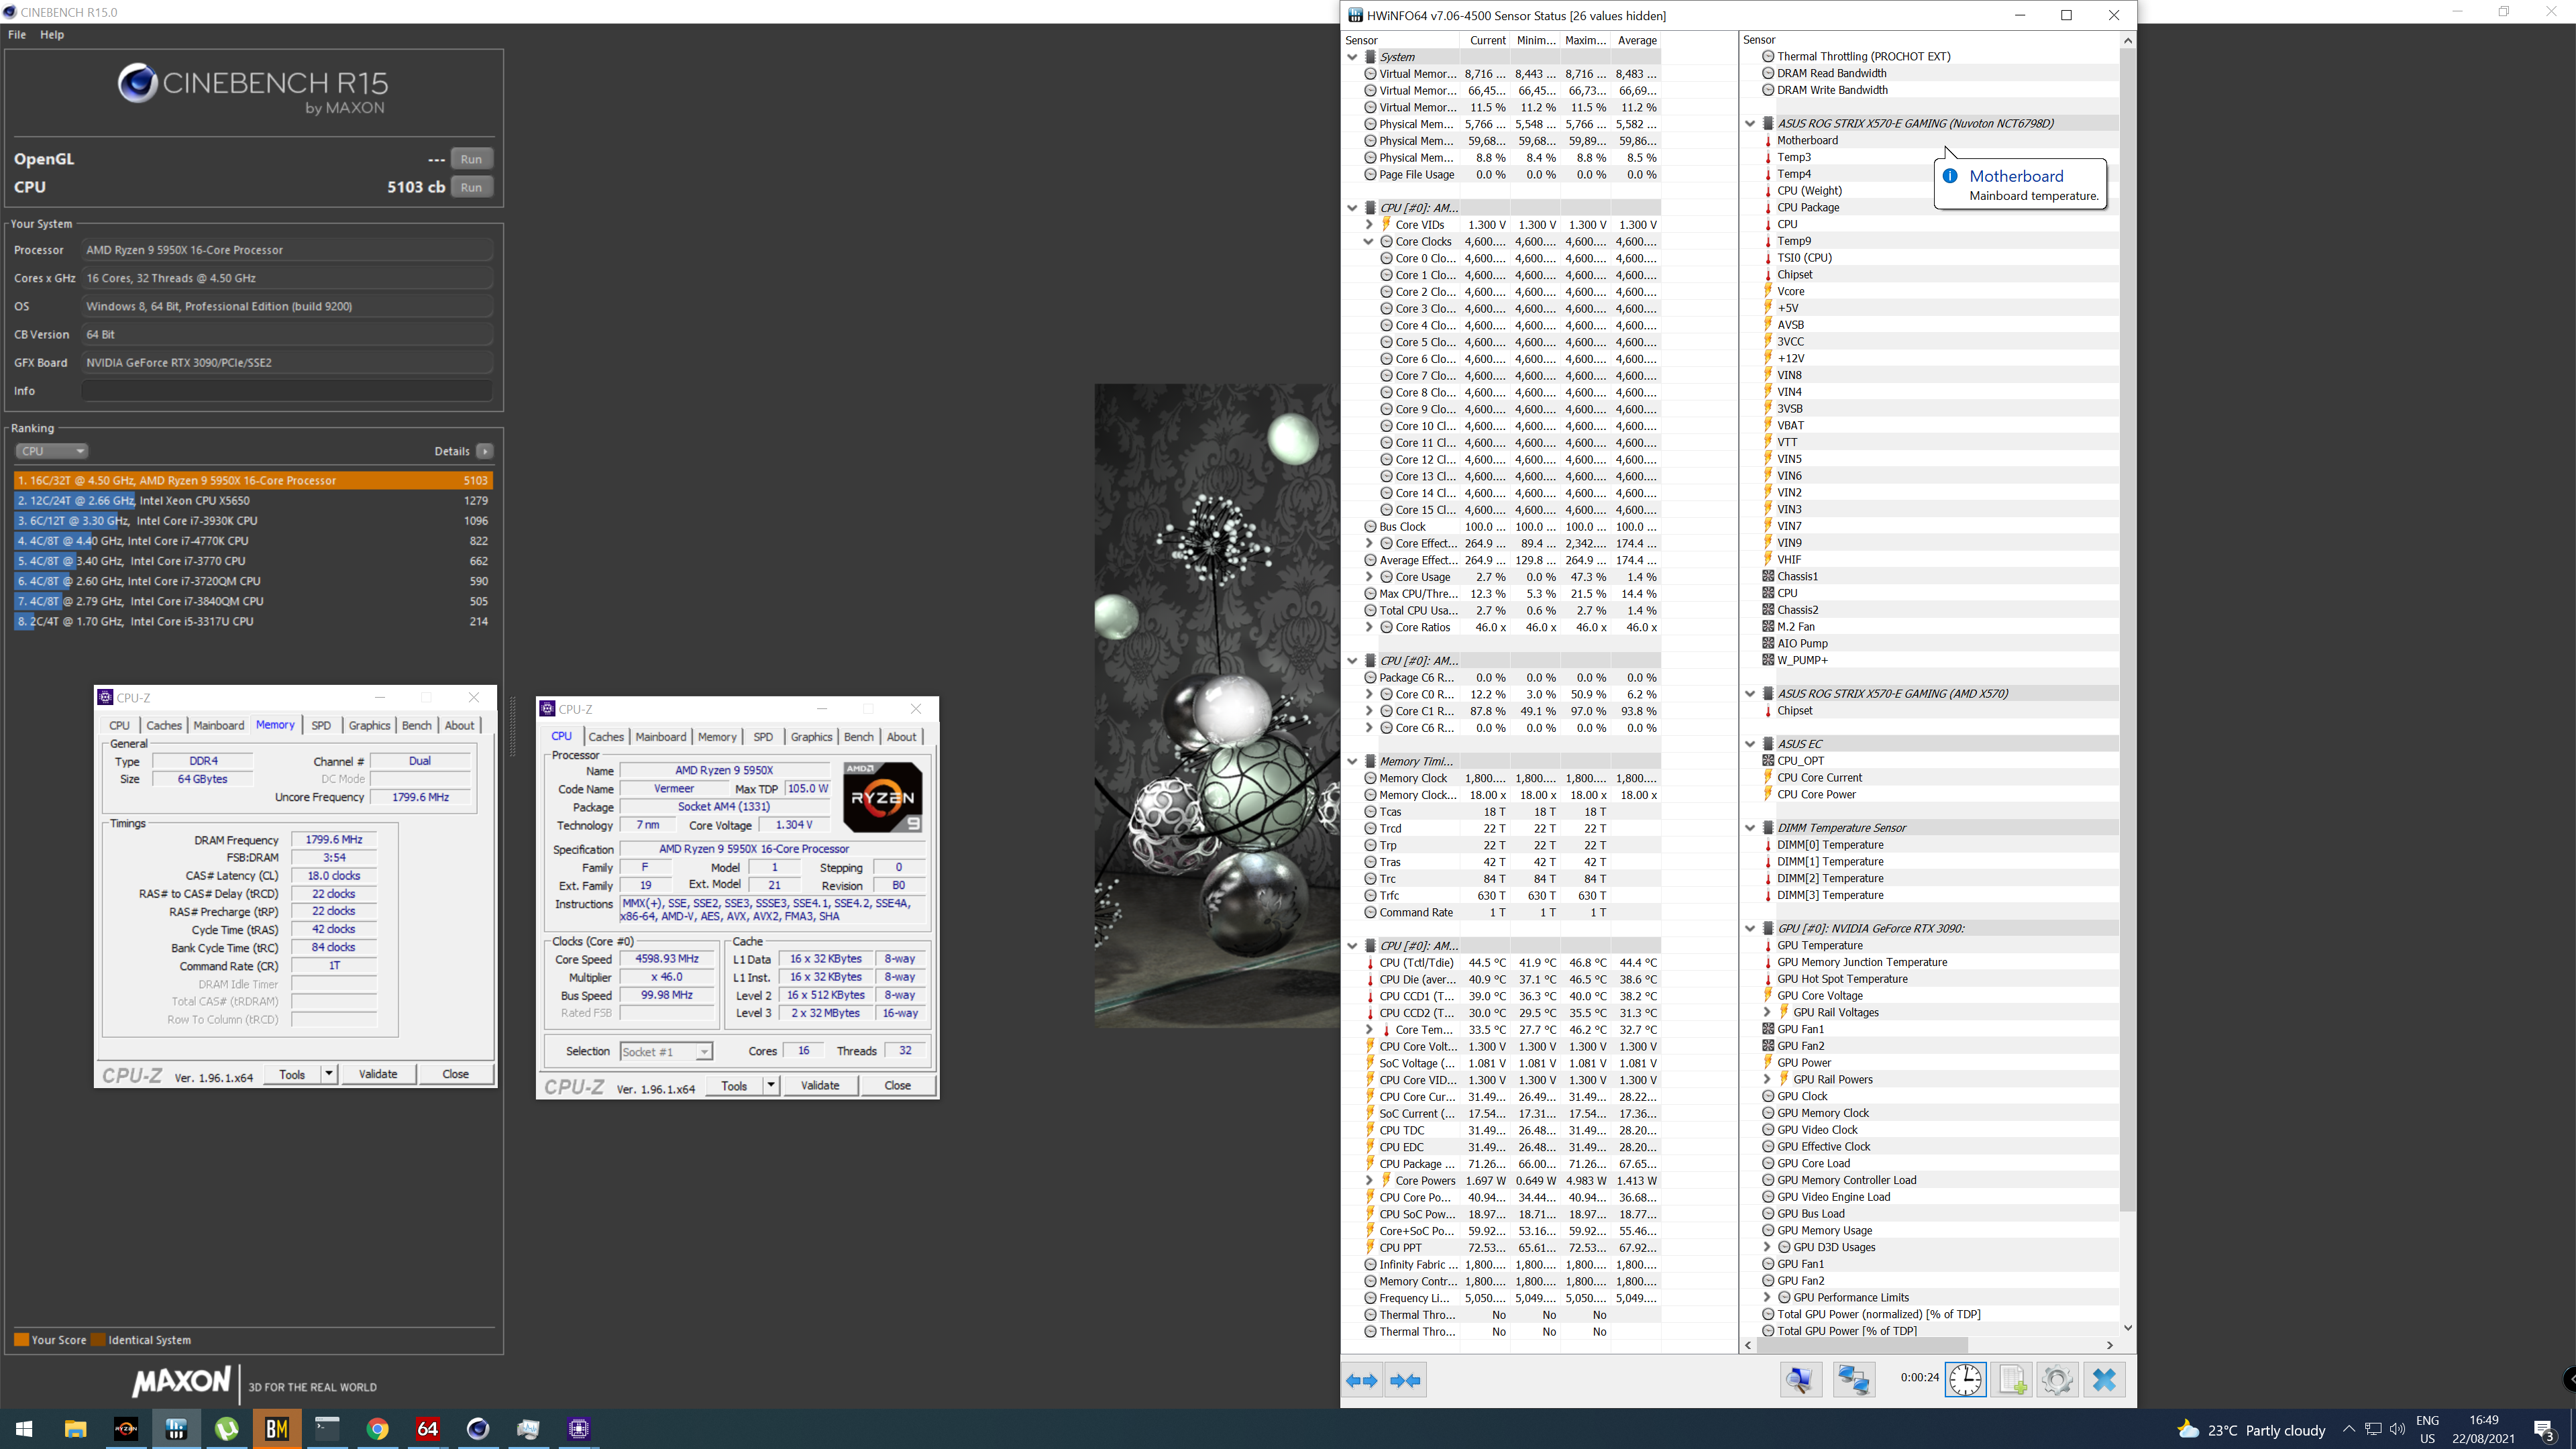Image resolution: width=2576 pixels, height=1449 pixels.
Task: Collapse Memory Timings sensor group
Action: (1352, 762)
